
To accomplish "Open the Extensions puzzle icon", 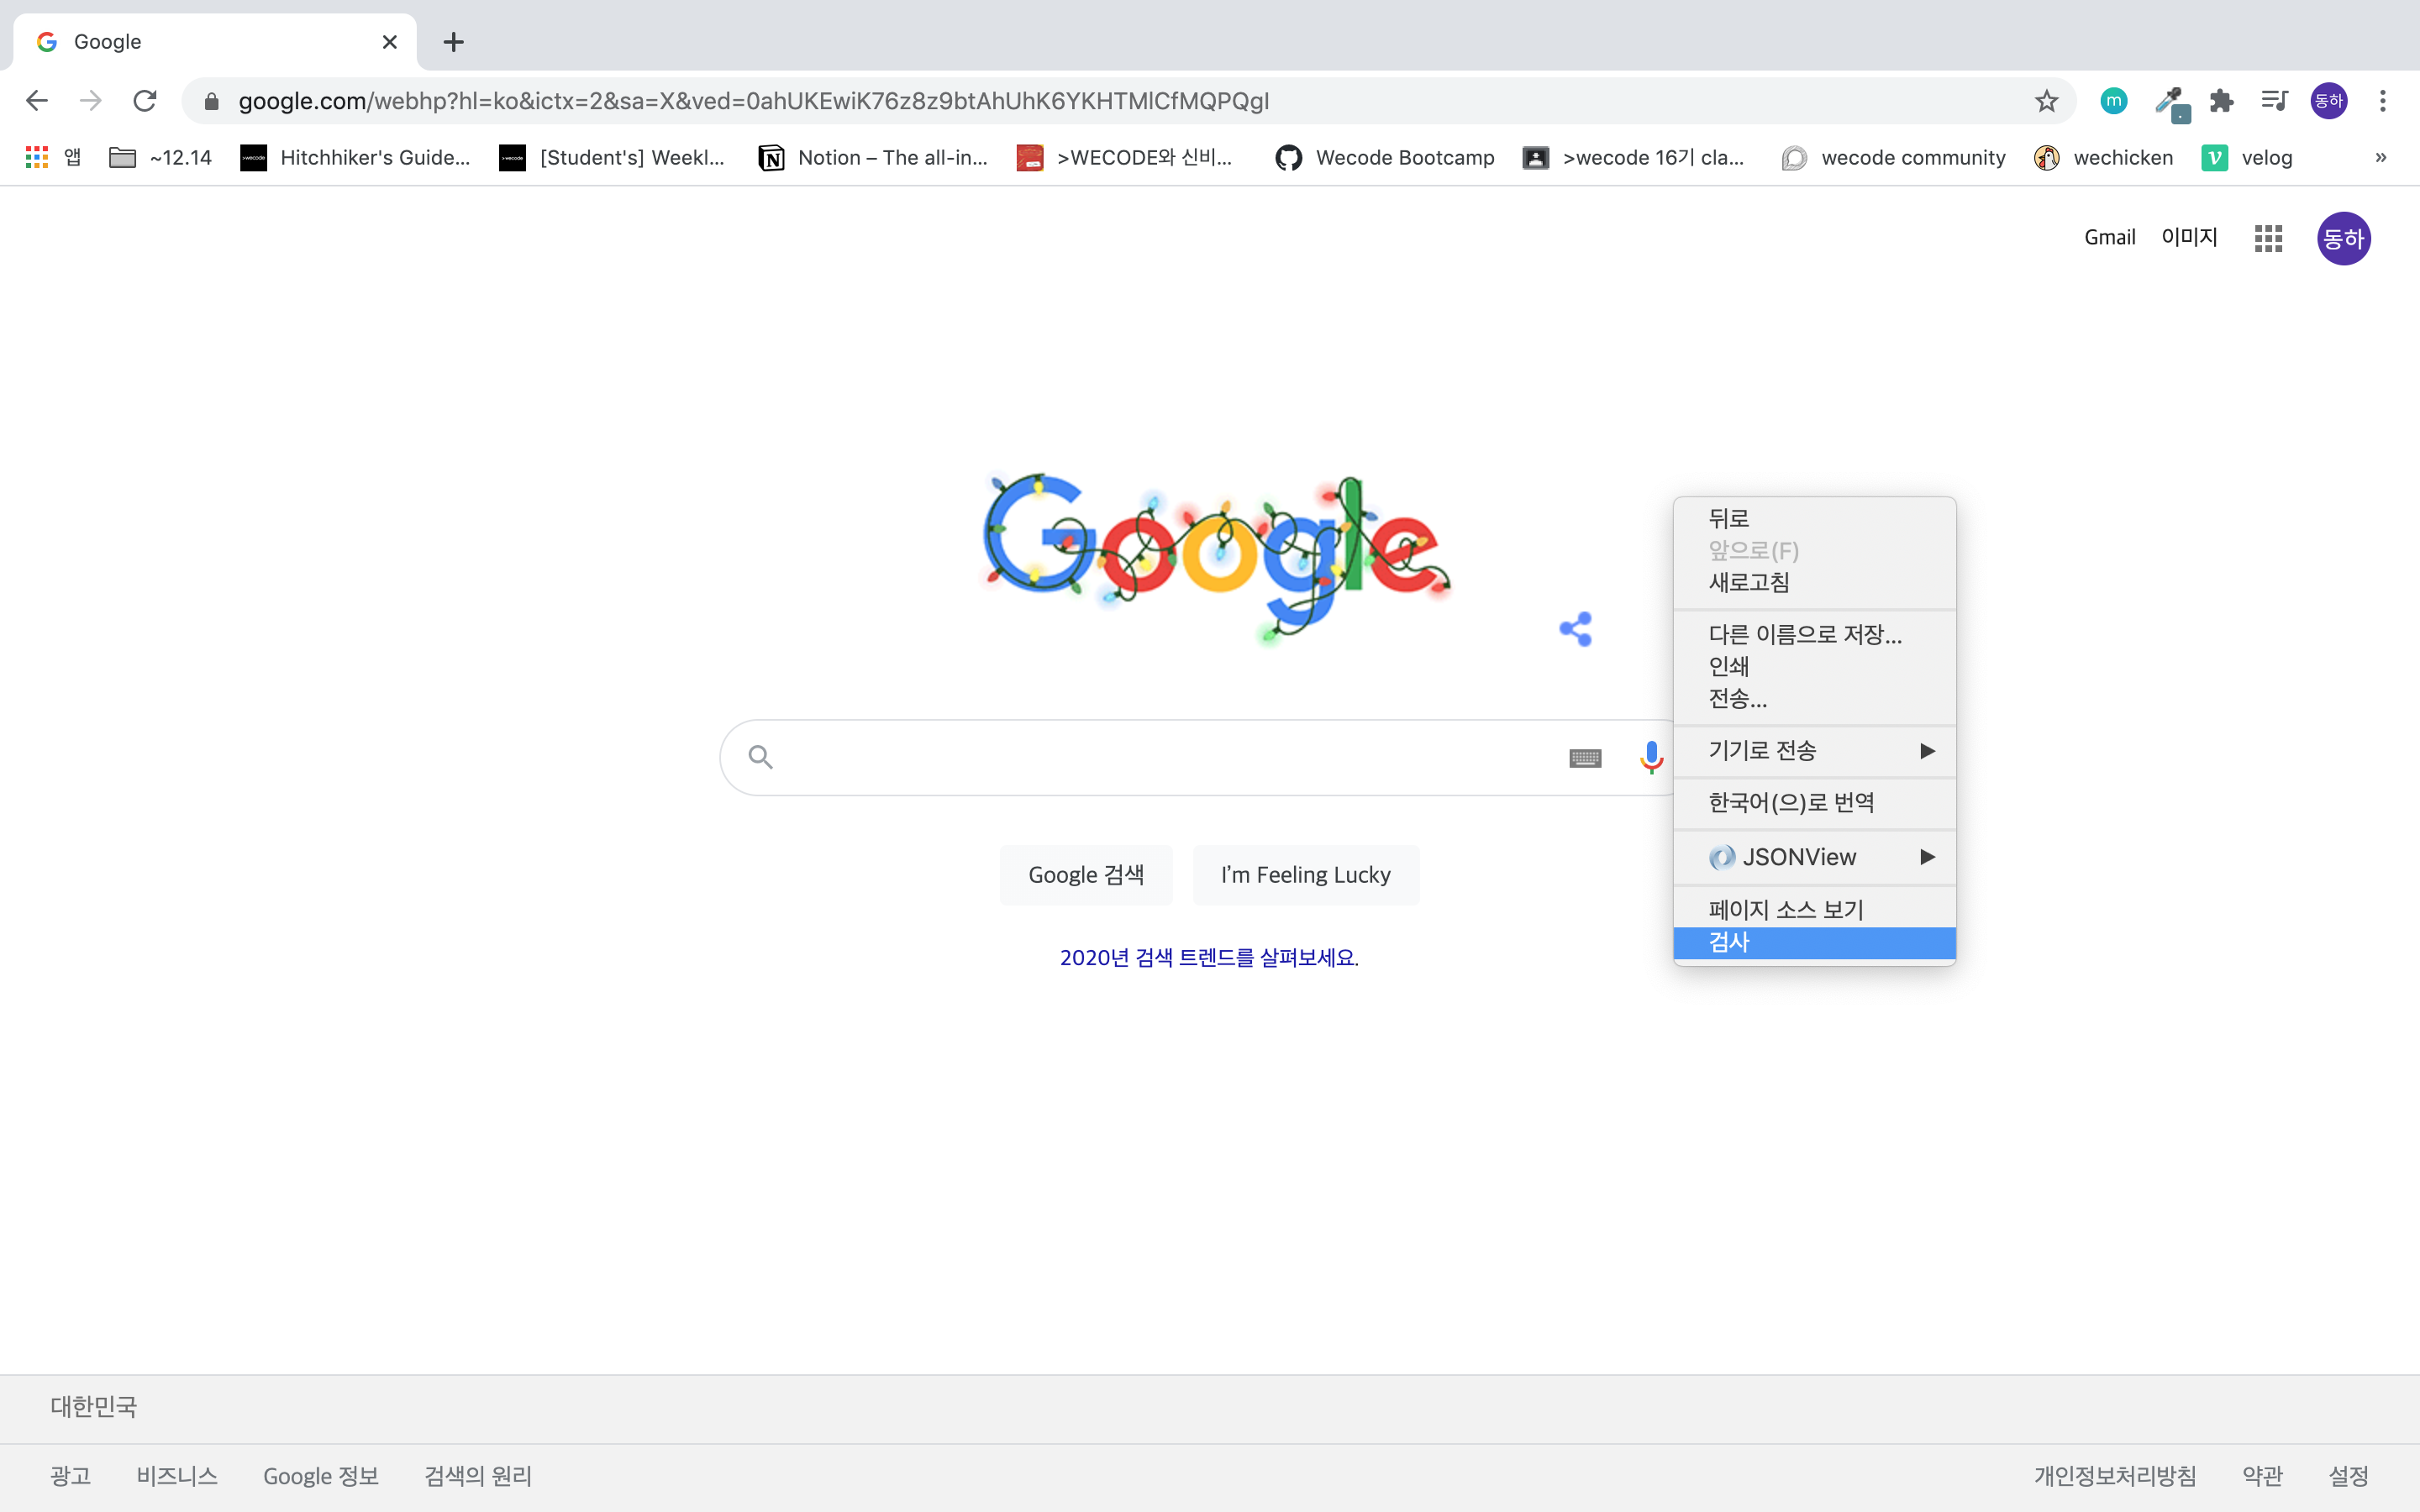I will pos(2221,101).
